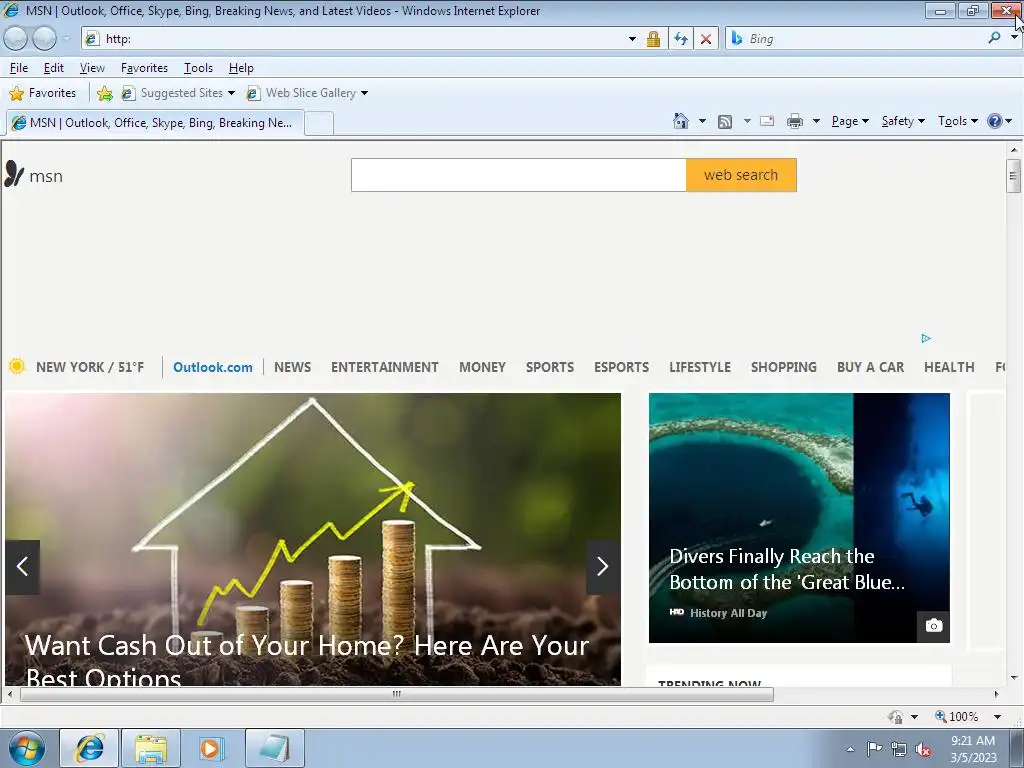This screenshot has height=768, width=1024.
Task: Click the Home page icon
Action: tap(680, 121)
